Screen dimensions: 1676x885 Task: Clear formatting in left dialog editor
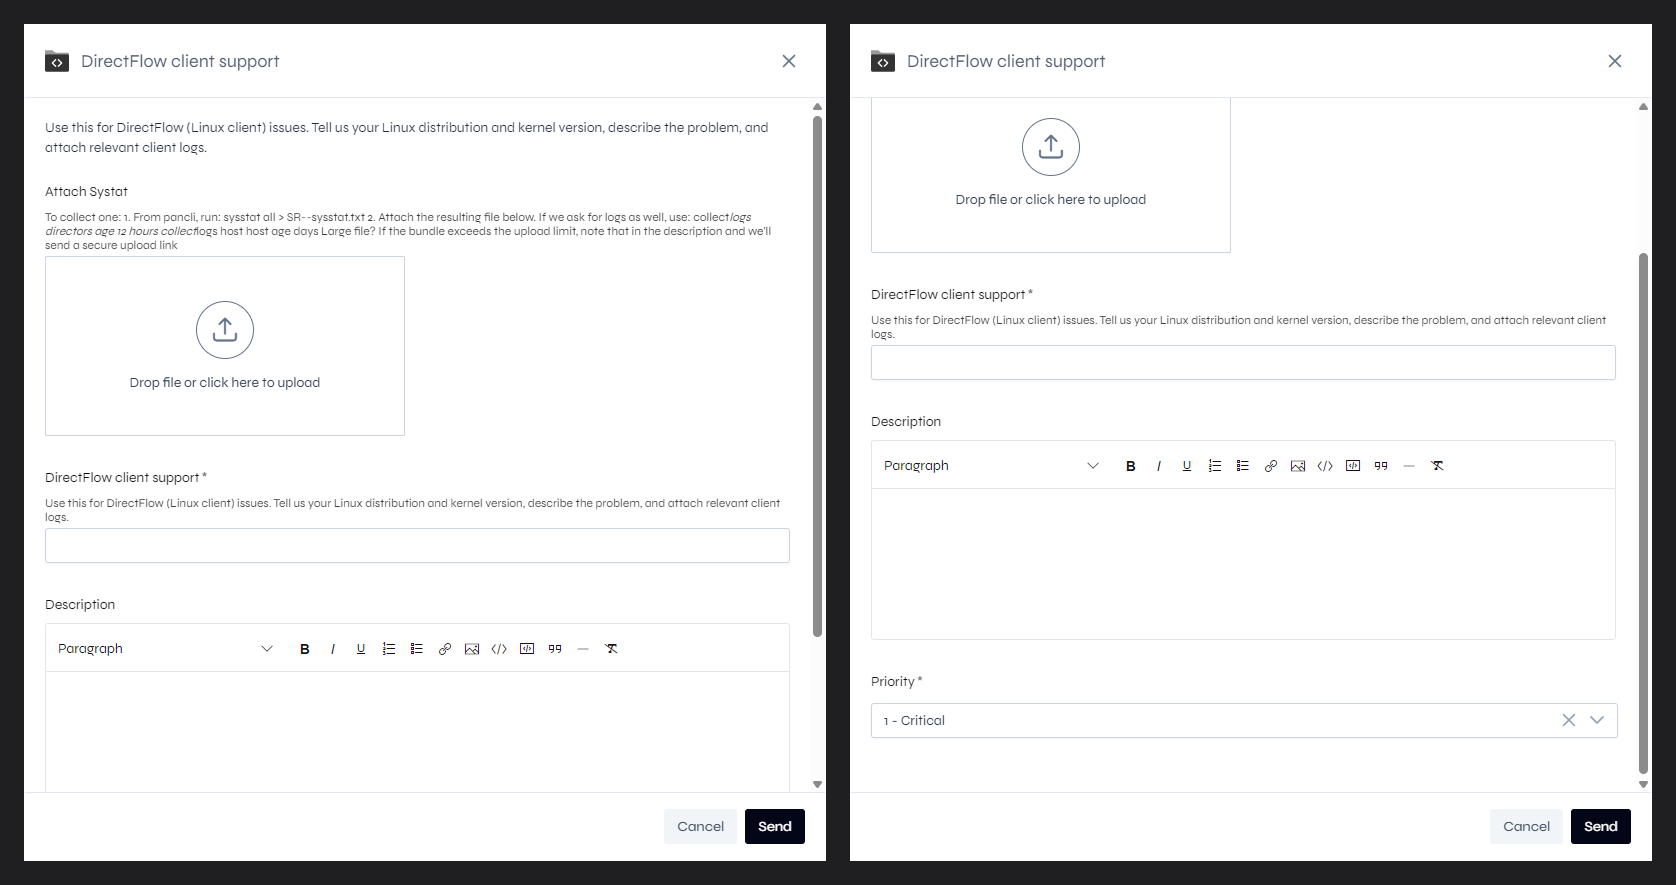point(611,649)
